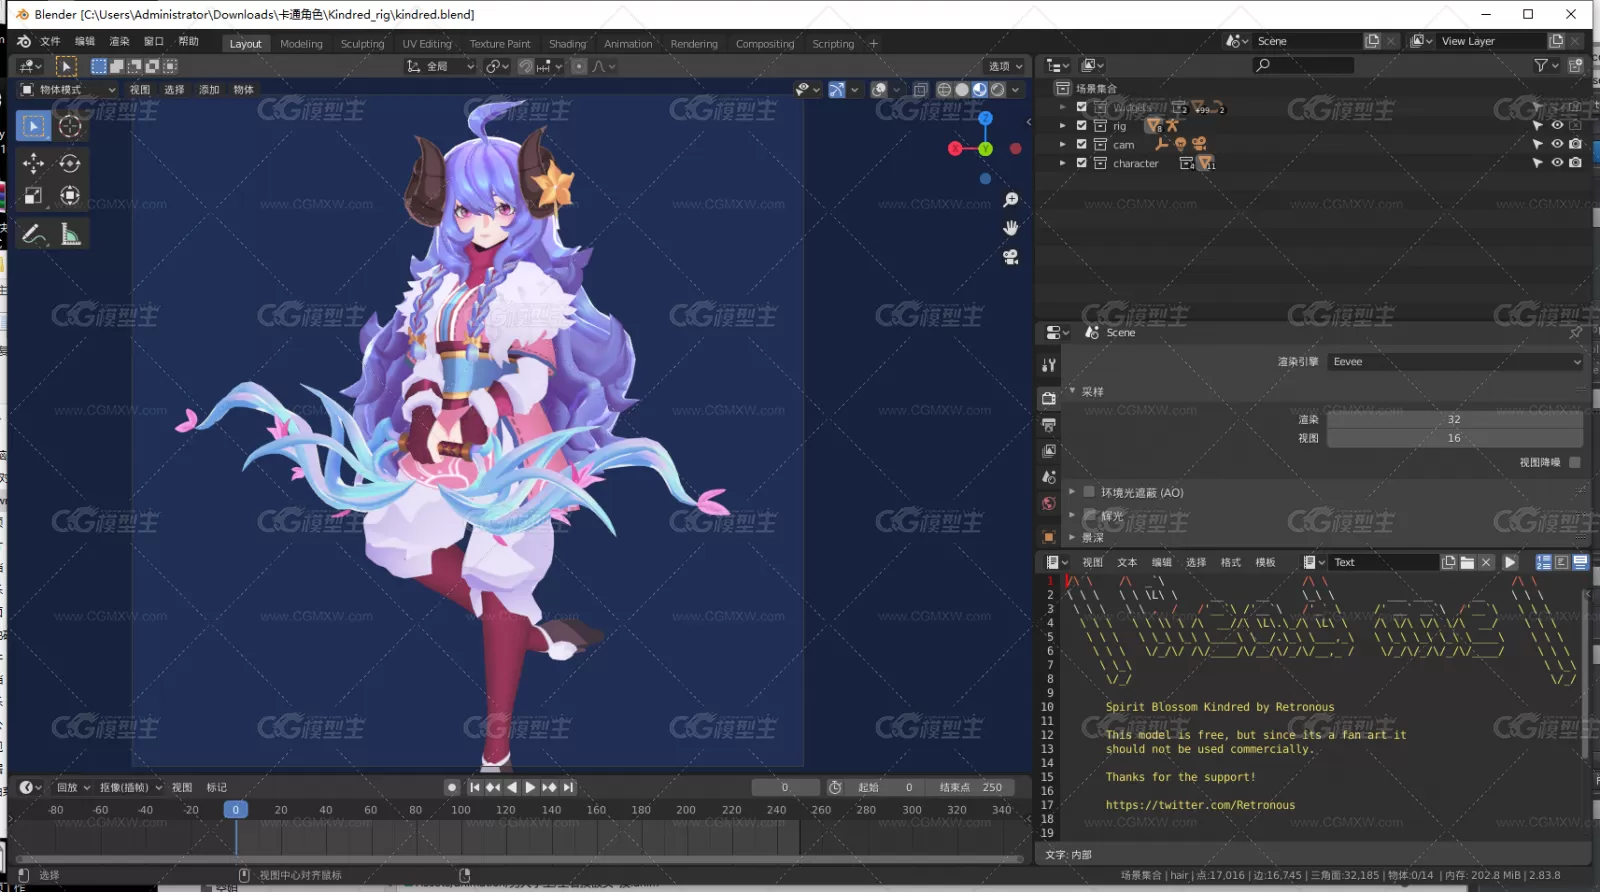Open the 选项 options dropdown
The image size is (1600, 892).
click(x=1005, y=66)
